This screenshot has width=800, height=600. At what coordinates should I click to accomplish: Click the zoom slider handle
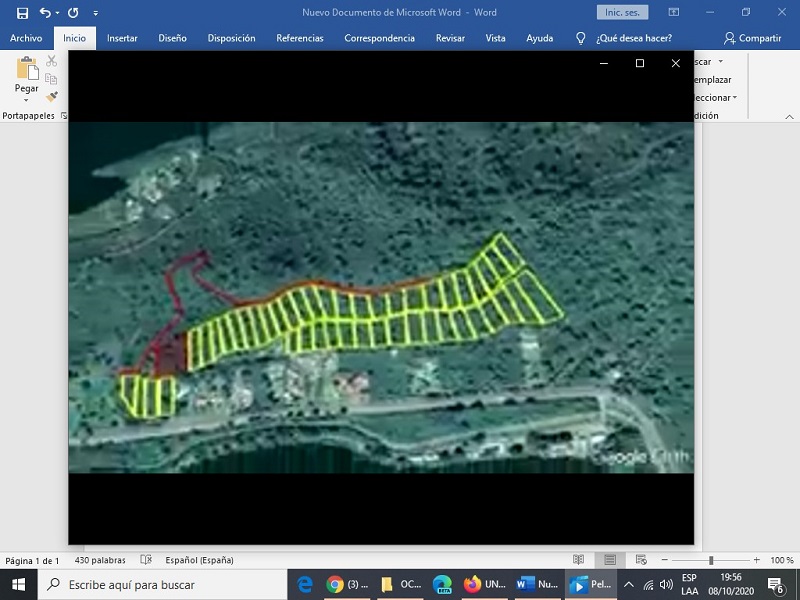(x=711, y=560)
